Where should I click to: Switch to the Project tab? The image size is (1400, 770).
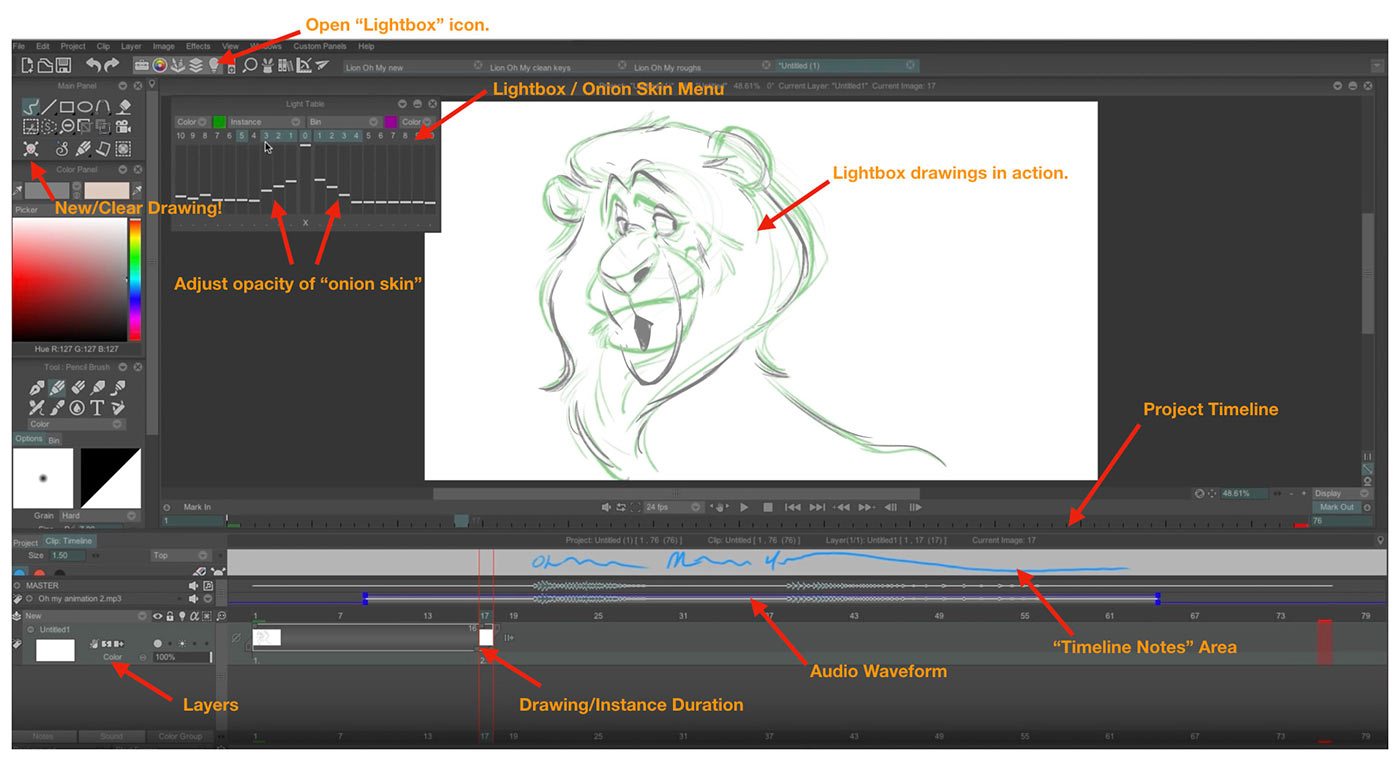tap(25, 542)
